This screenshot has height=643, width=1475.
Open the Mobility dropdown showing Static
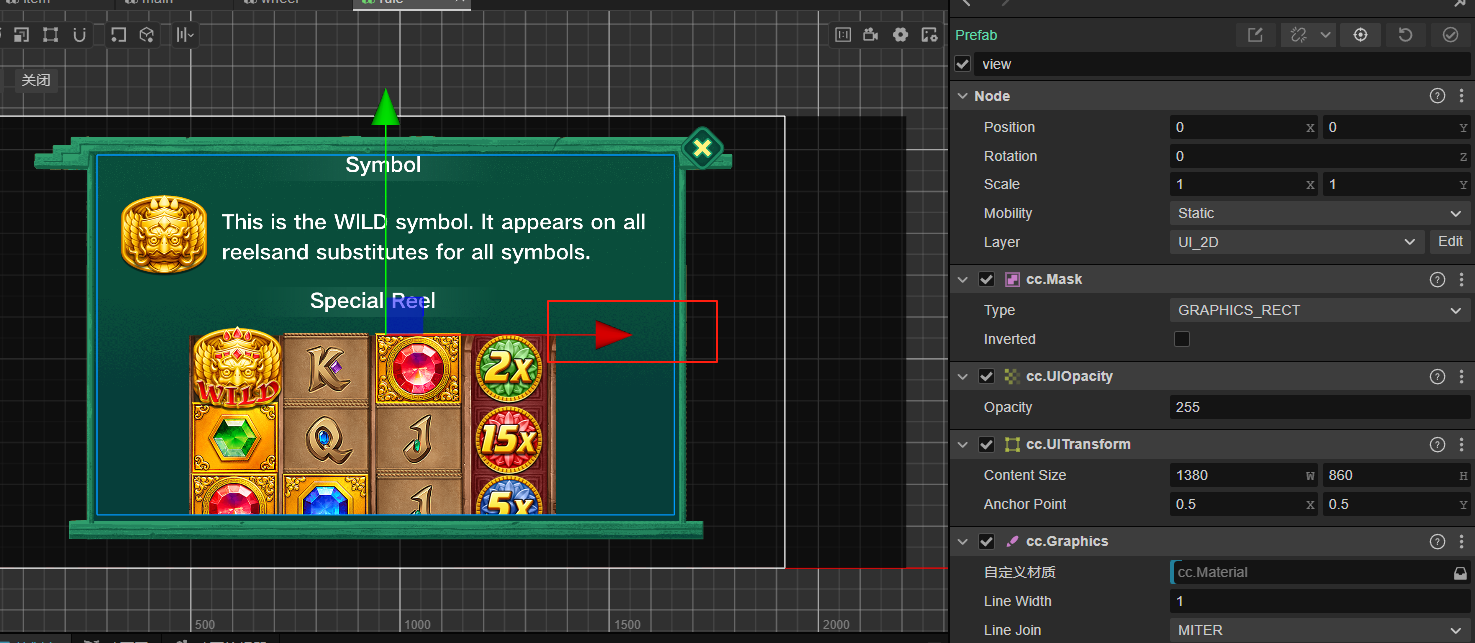[x=1320, y=213]
